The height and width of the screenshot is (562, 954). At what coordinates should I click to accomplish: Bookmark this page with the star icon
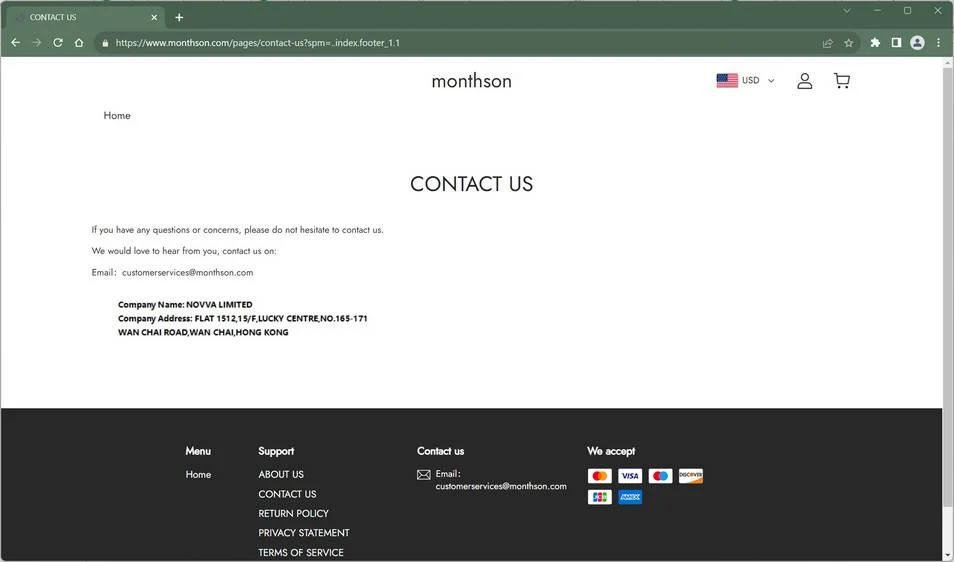click(849, 43)
